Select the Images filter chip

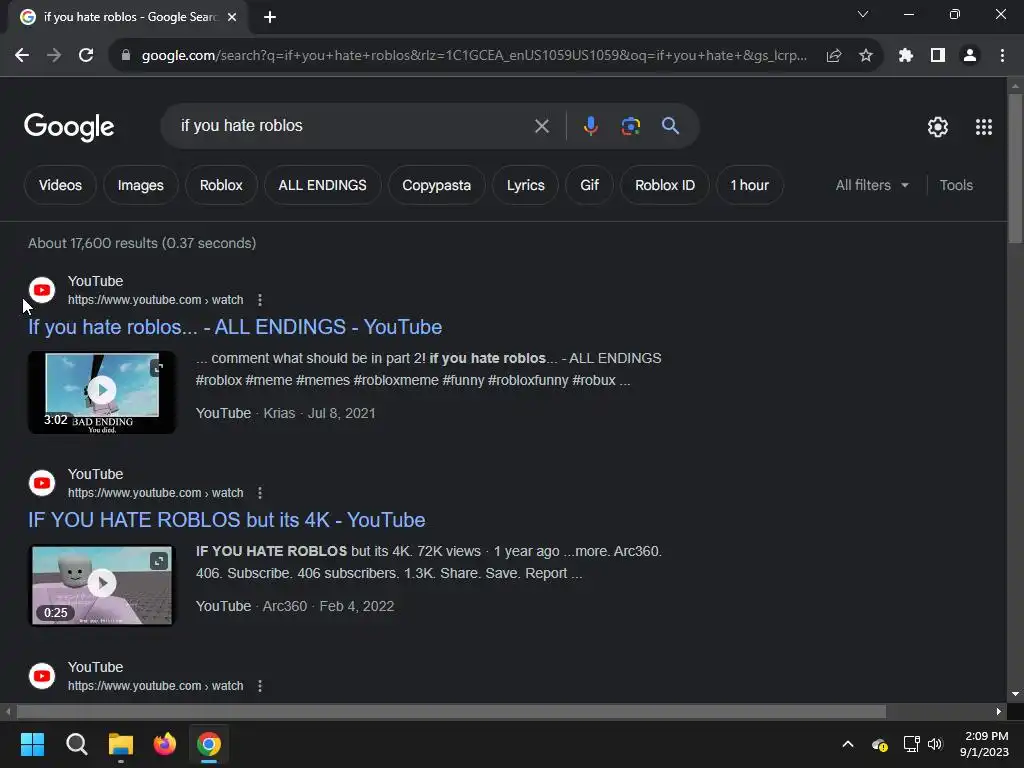pyautogui.click(x=140, y=185)
